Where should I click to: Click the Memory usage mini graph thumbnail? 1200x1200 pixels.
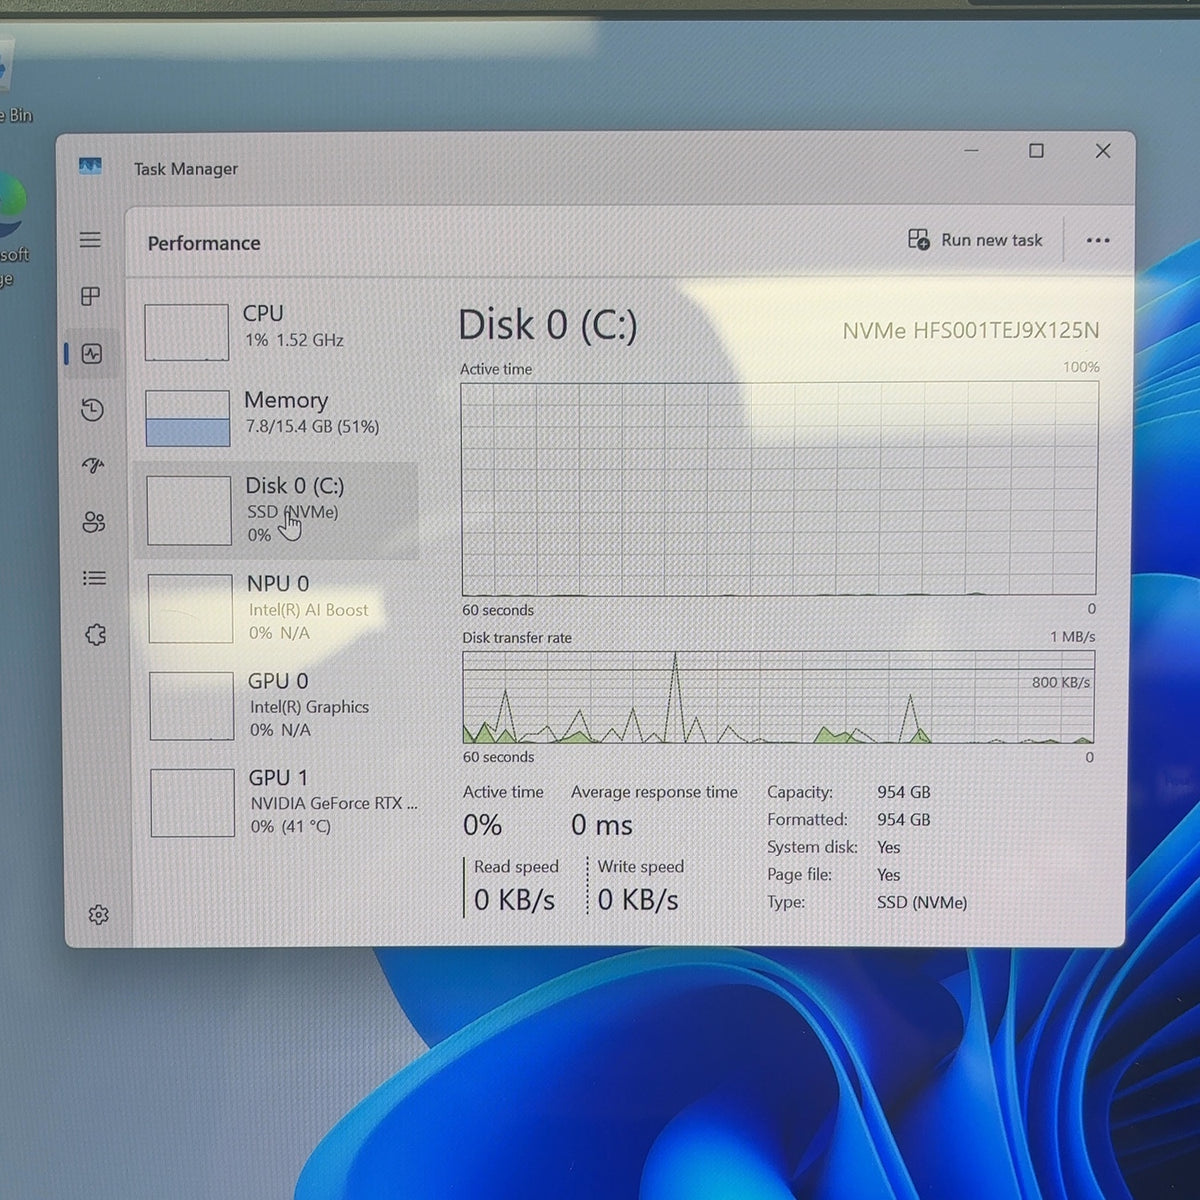click(x=188, y=418)
